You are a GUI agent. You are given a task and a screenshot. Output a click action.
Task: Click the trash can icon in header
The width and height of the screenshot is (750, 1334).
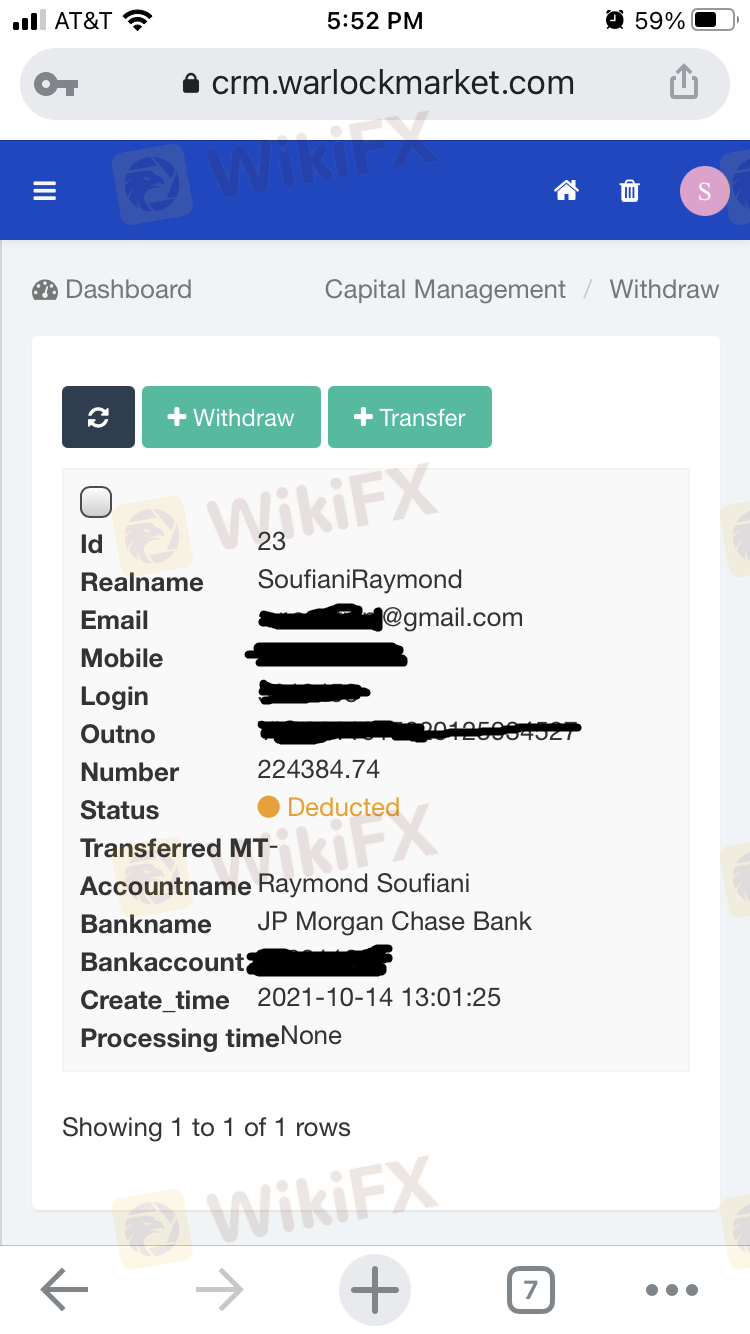pyautogui.click(x=630, y=190)
